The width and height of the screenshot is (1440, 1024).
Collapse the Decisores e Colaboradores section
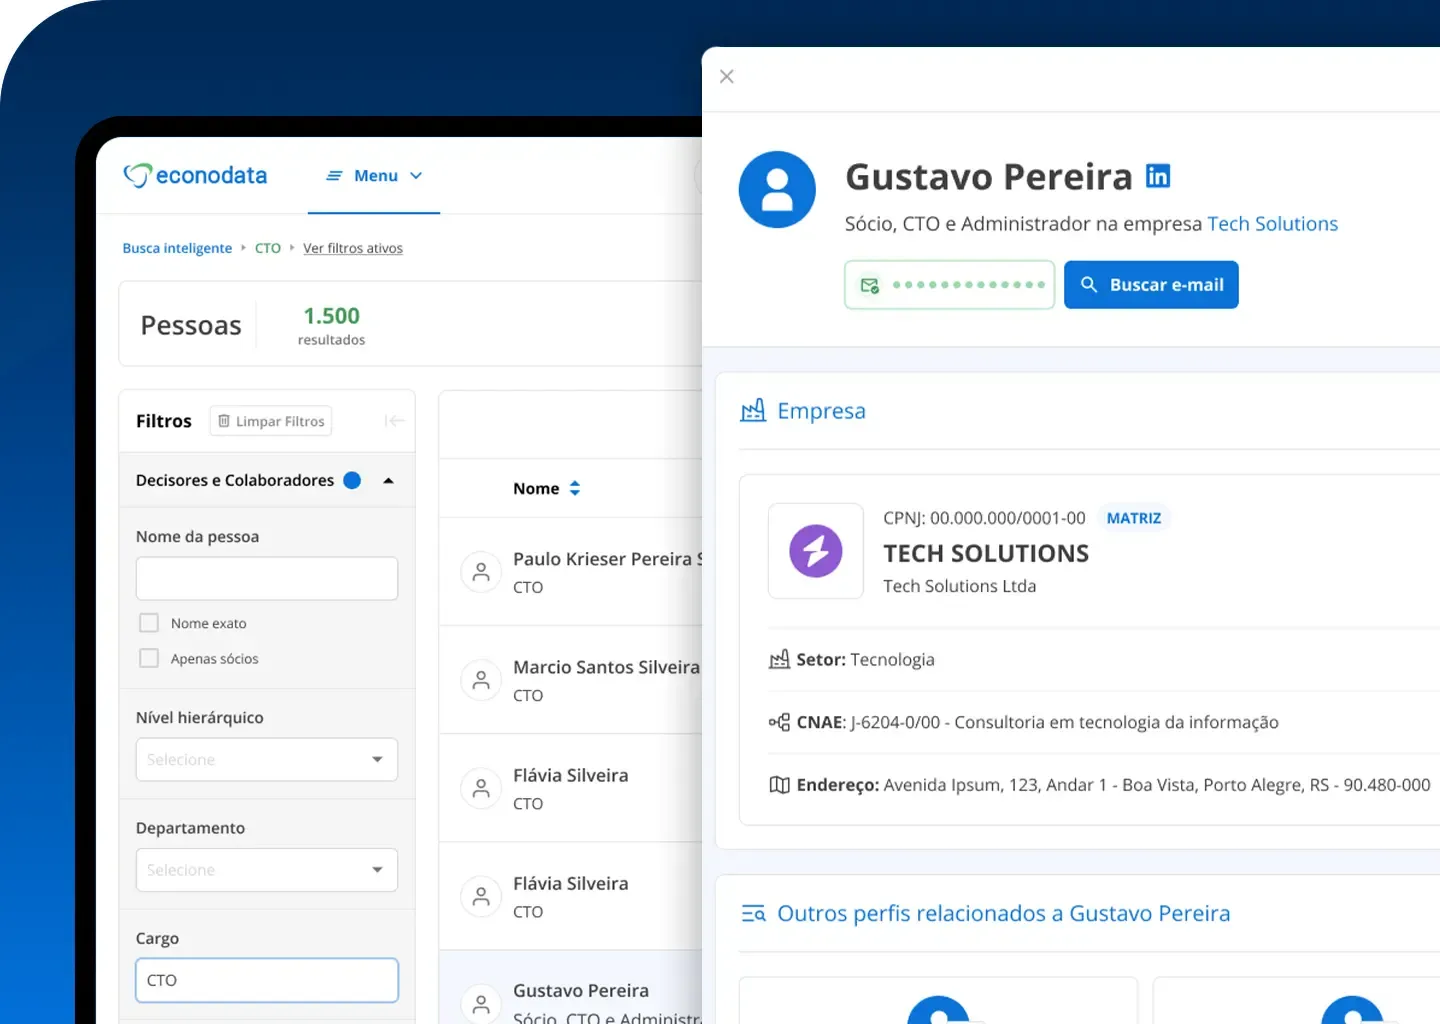[388, 481]
